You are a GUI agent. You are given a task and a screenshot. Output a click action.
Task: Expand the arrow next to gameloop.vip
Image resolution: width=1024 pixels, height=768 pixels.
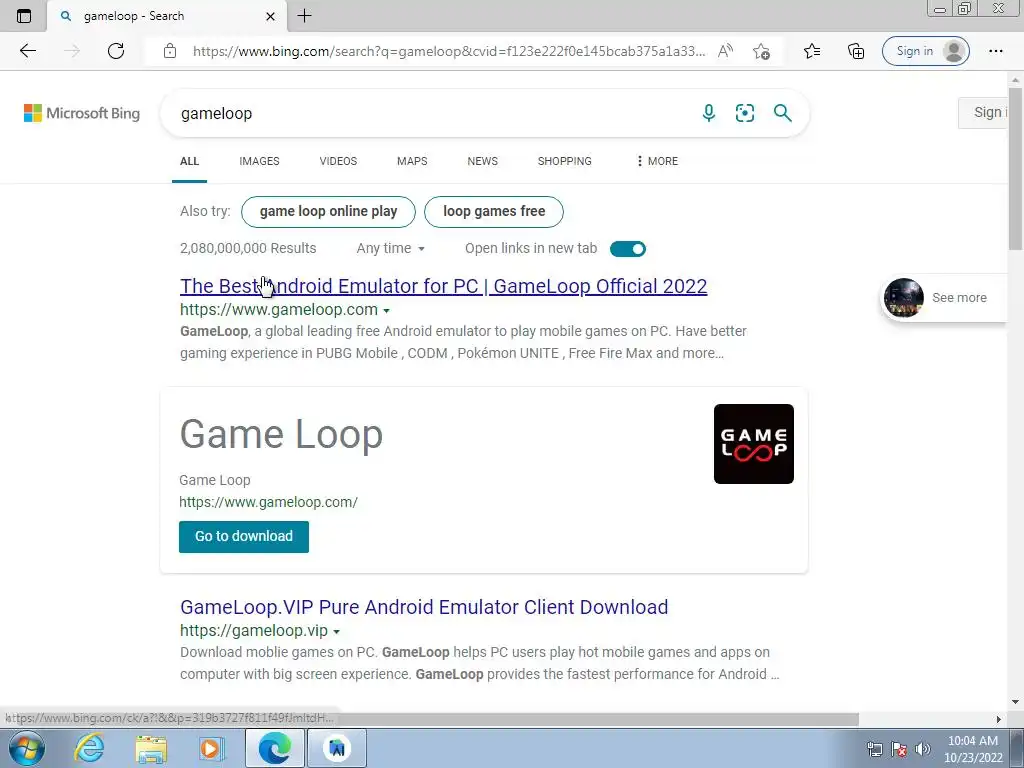click(336, 632)
